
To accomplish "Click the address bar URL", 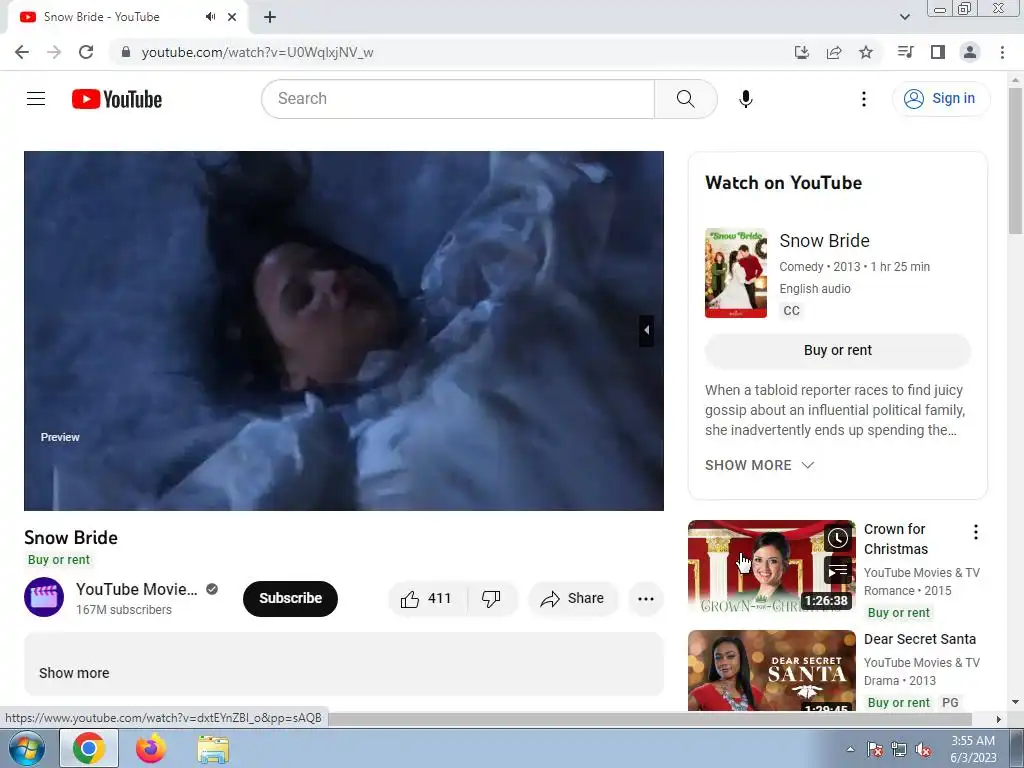I will [257, 52].
